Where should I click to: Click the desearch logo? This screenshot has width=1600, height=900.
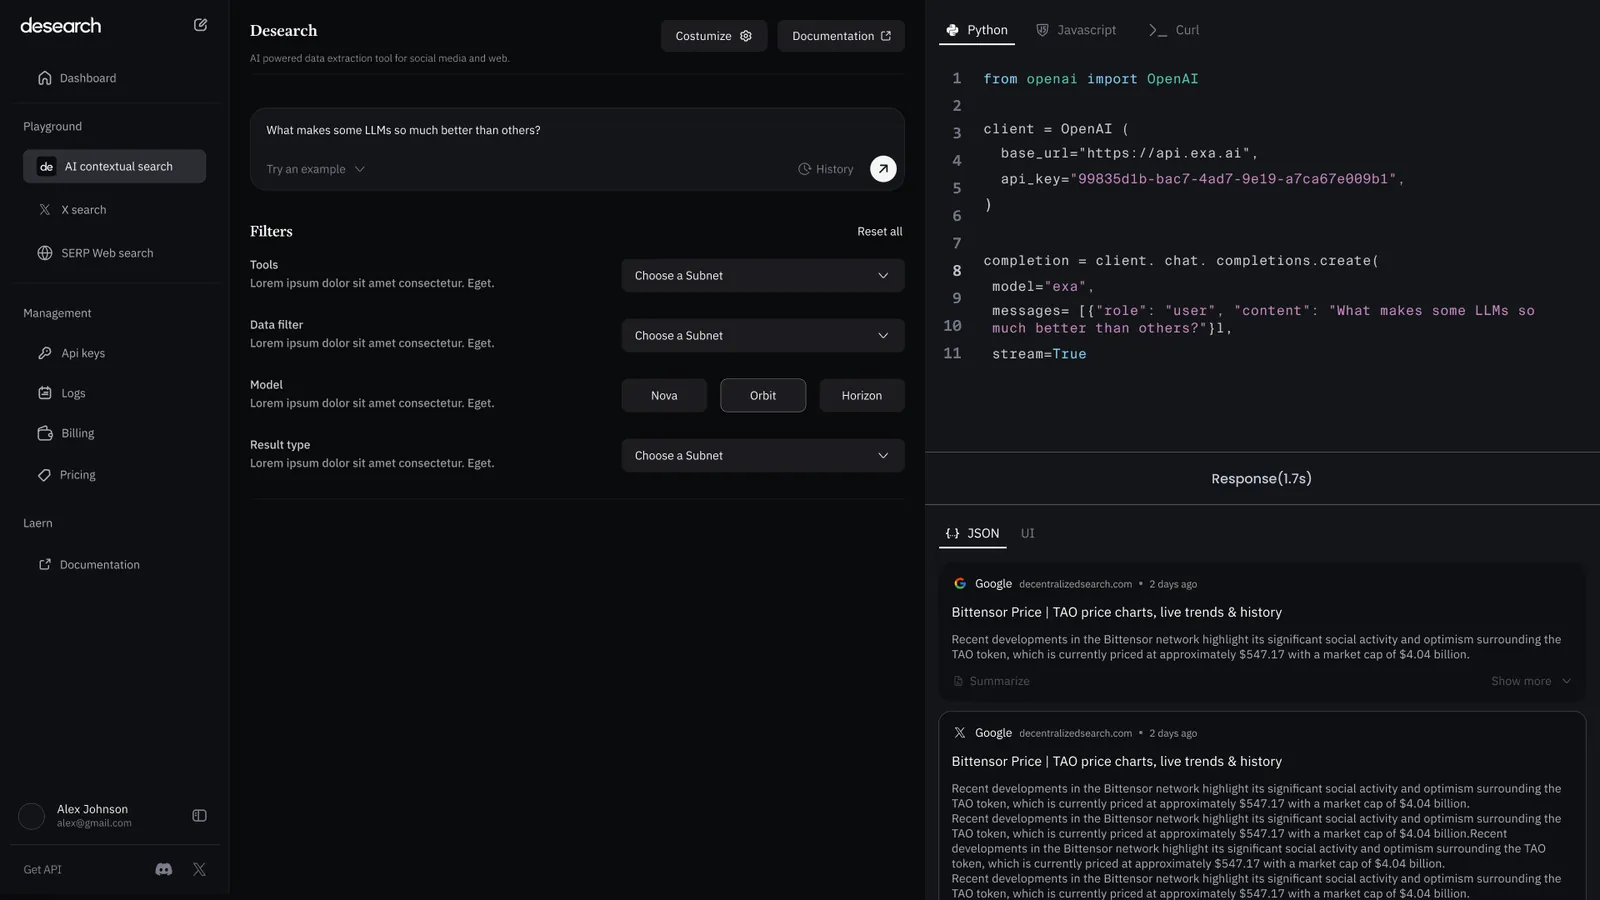click(x=61, y=26)
